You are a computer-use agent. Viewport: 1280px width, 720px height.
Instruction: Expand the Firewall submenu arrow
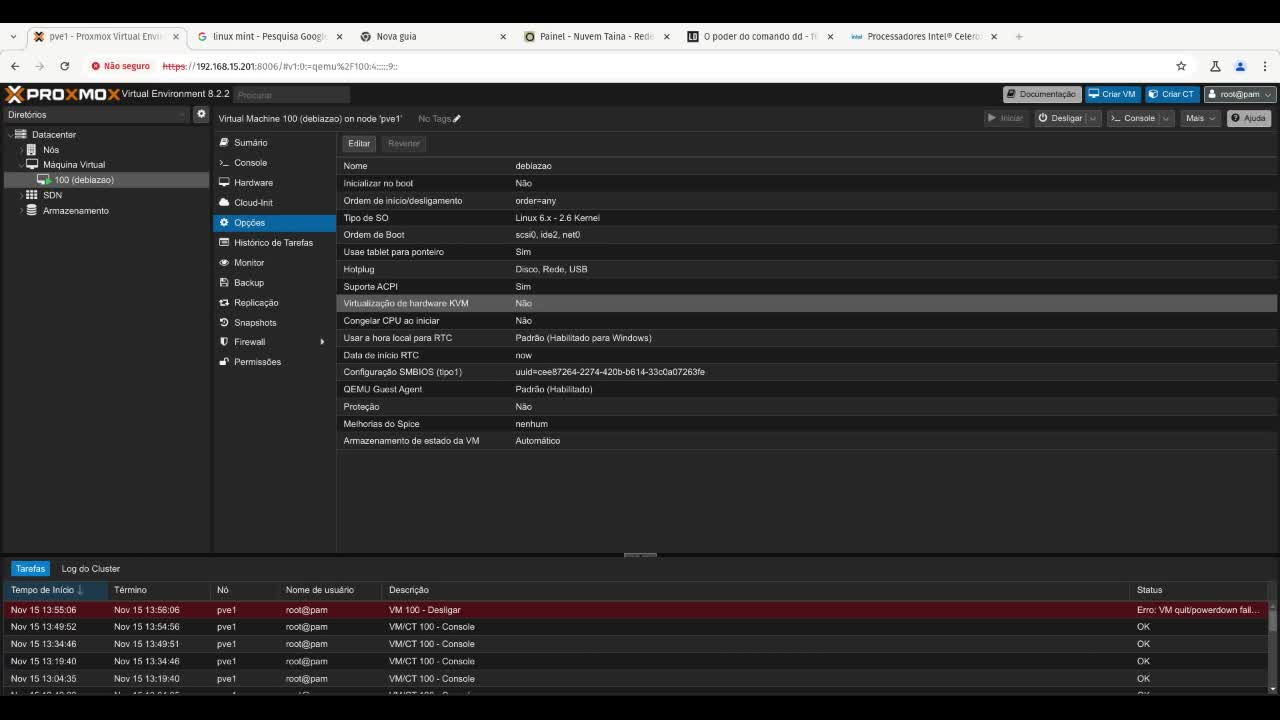click(x=322, y=342)
